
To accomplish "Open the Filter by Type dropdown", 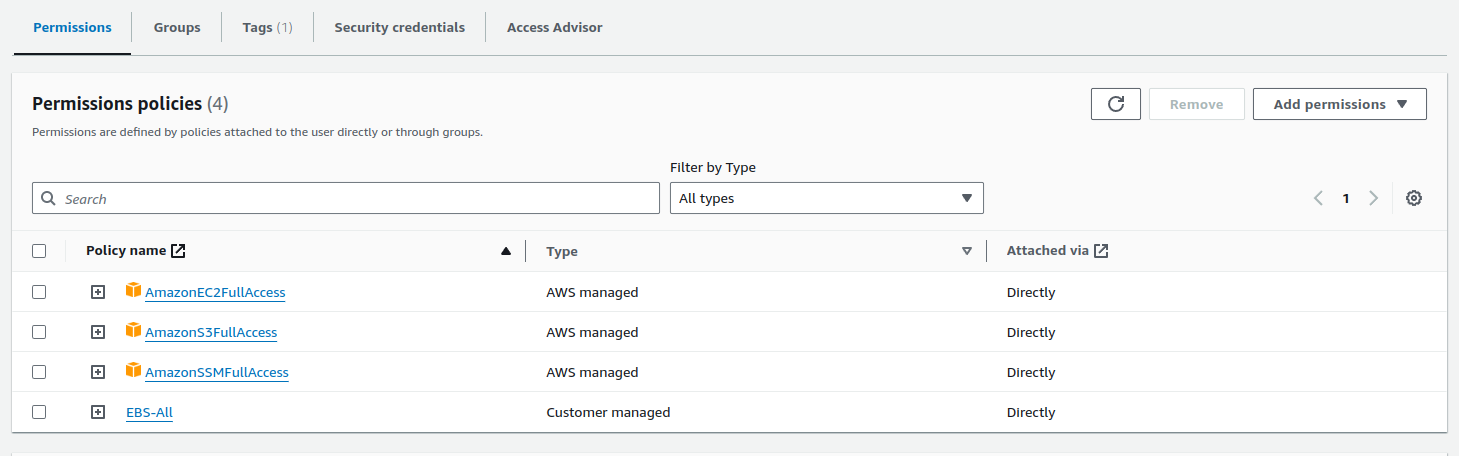I will pyautogui.click(x=827, y=198).
